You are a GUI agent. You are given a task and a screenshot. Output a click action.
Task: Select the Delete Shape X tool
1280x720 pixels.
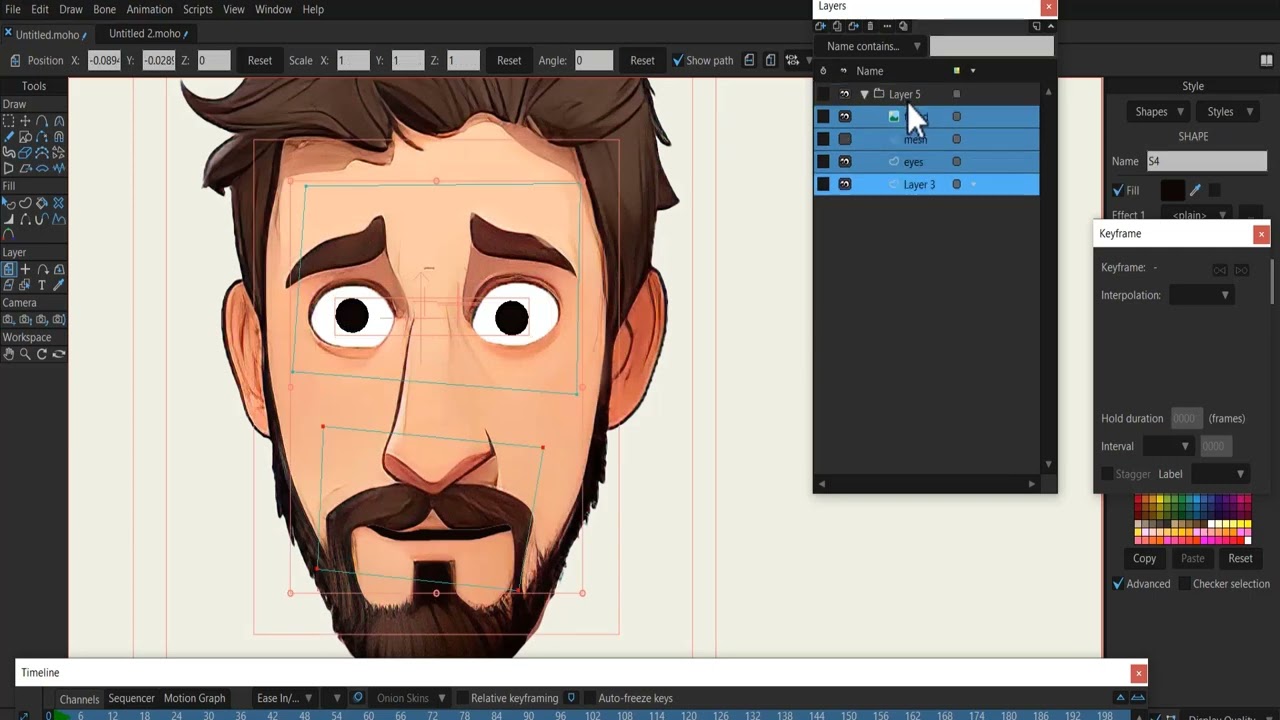coord(58,203)
